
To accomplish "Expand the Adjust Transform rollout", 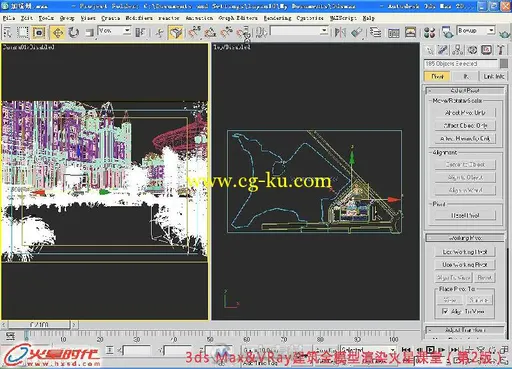I will (465, 330).
